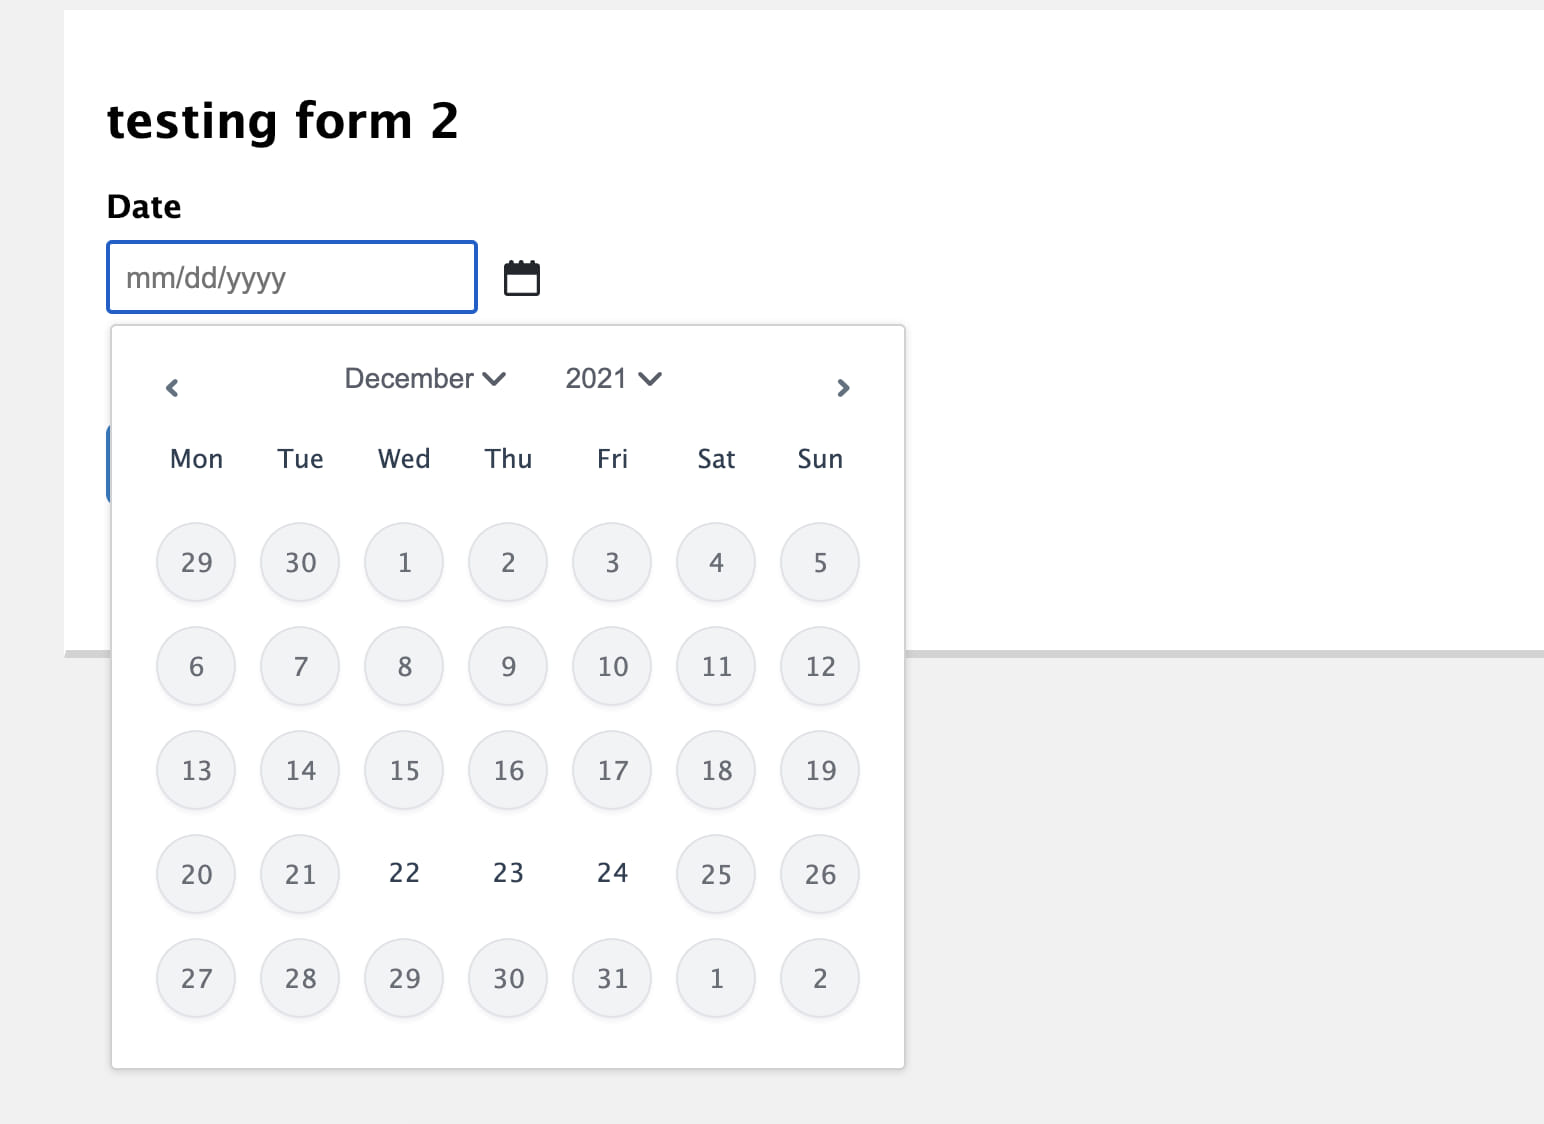Pick December 24 in the calendar
Viewport: 1544px width, 1124px height.
612,873
